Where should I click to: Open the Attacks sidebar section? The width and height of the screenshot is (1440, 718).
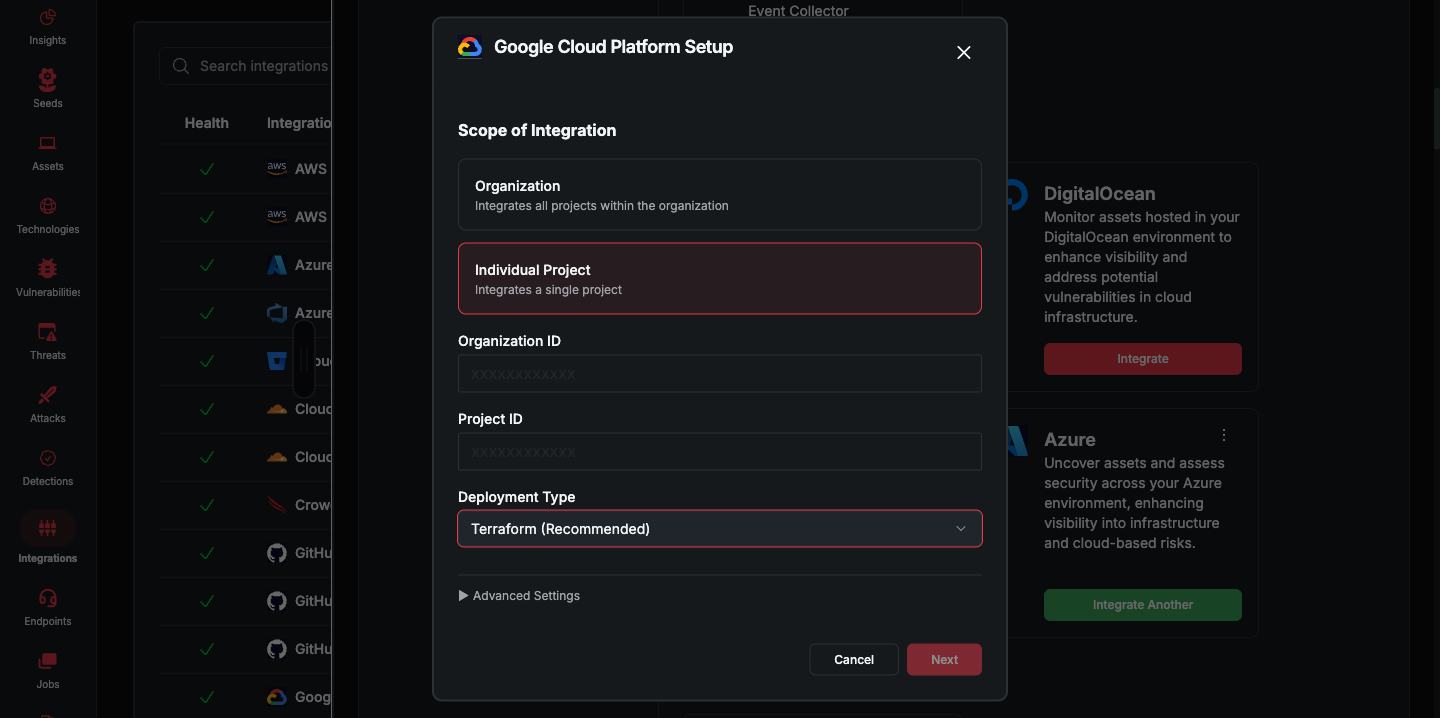[47, 404]
